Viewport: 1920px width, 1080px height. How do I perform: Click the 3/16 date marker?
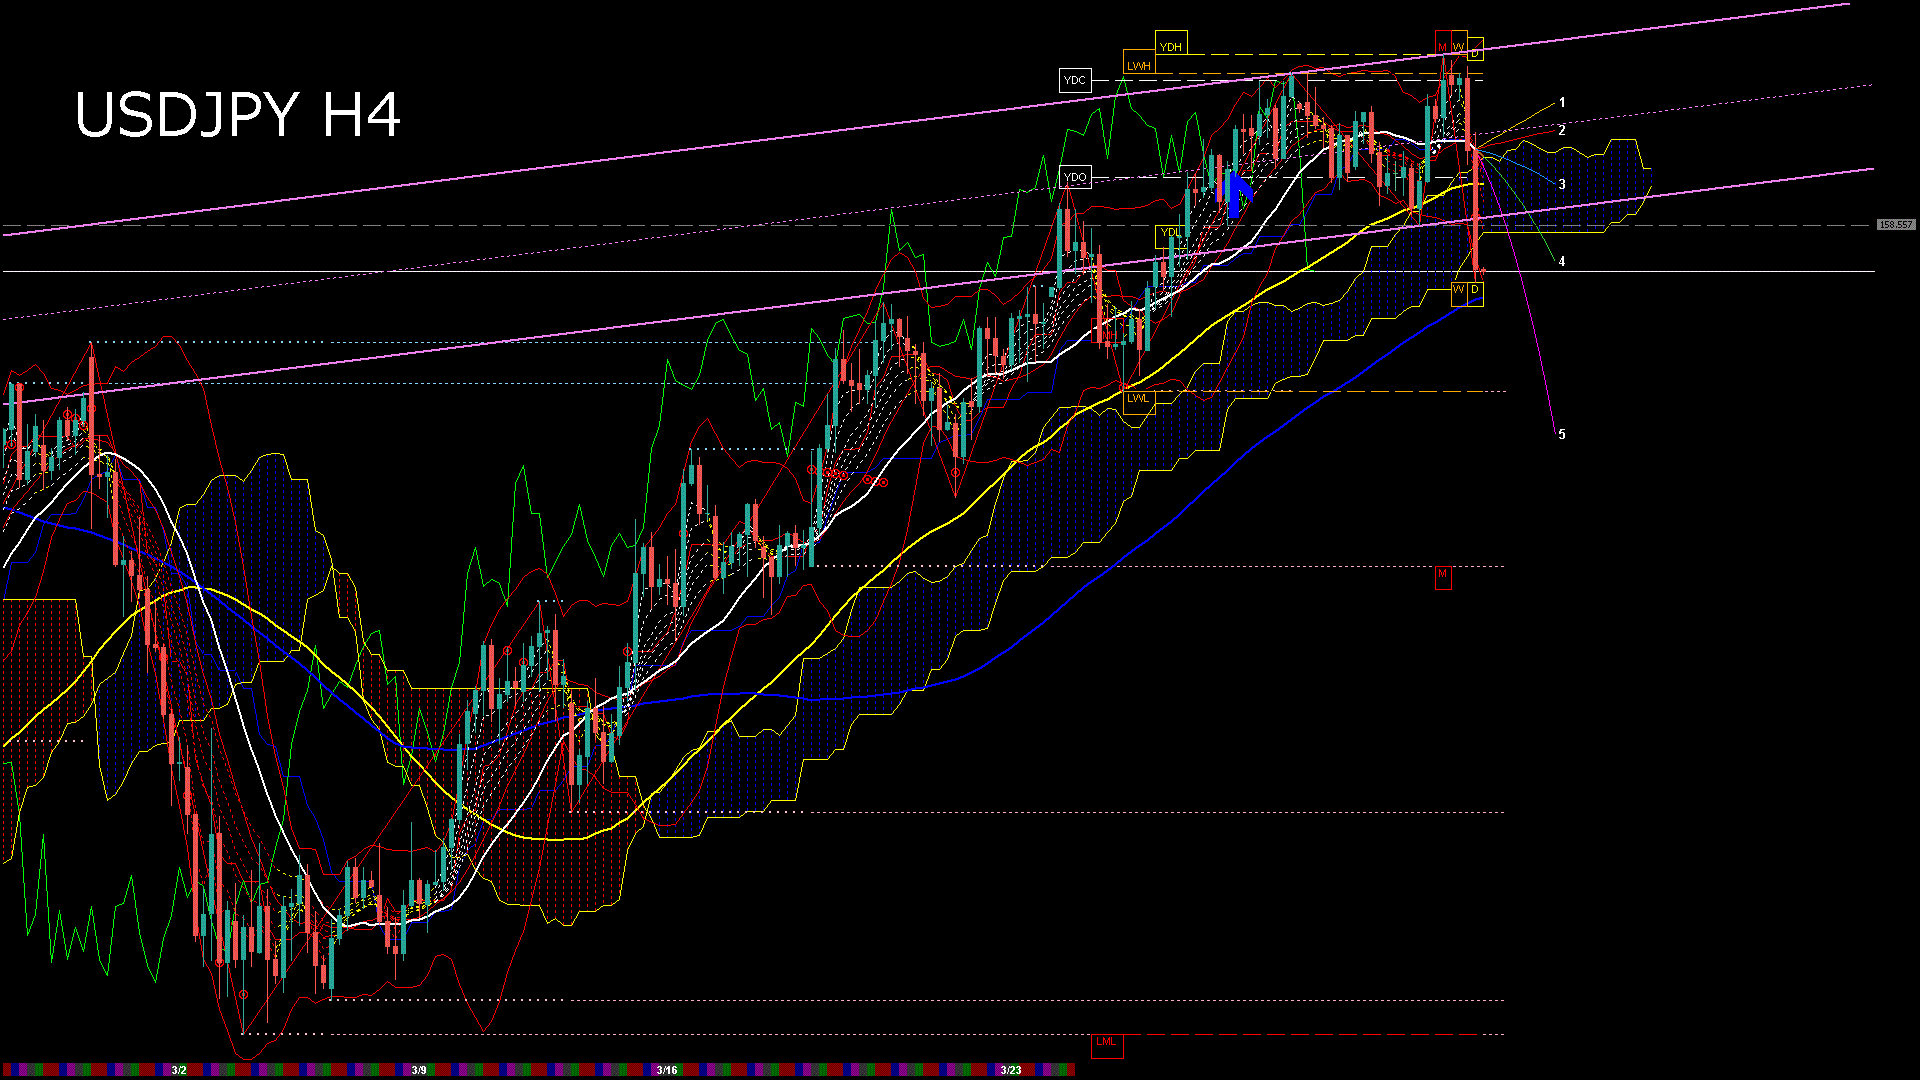(667, 1070)
